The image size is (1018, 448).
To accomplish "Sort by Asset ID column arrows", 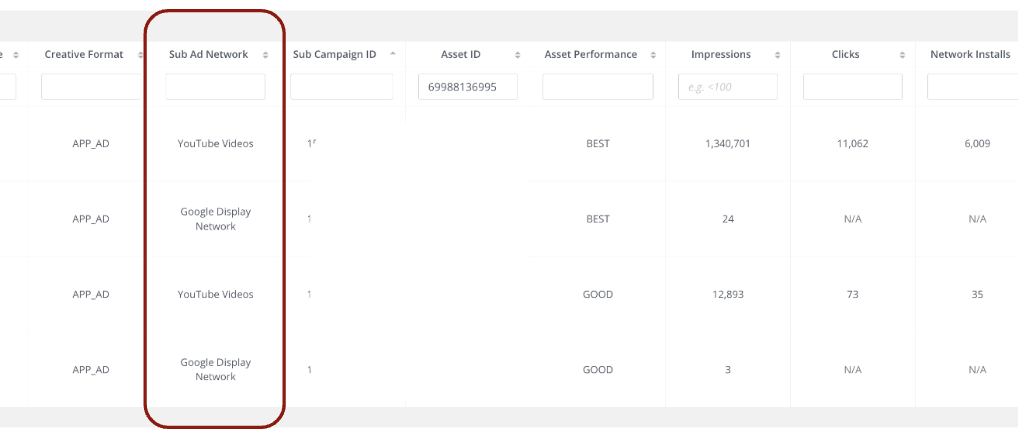I will [517, 55].
